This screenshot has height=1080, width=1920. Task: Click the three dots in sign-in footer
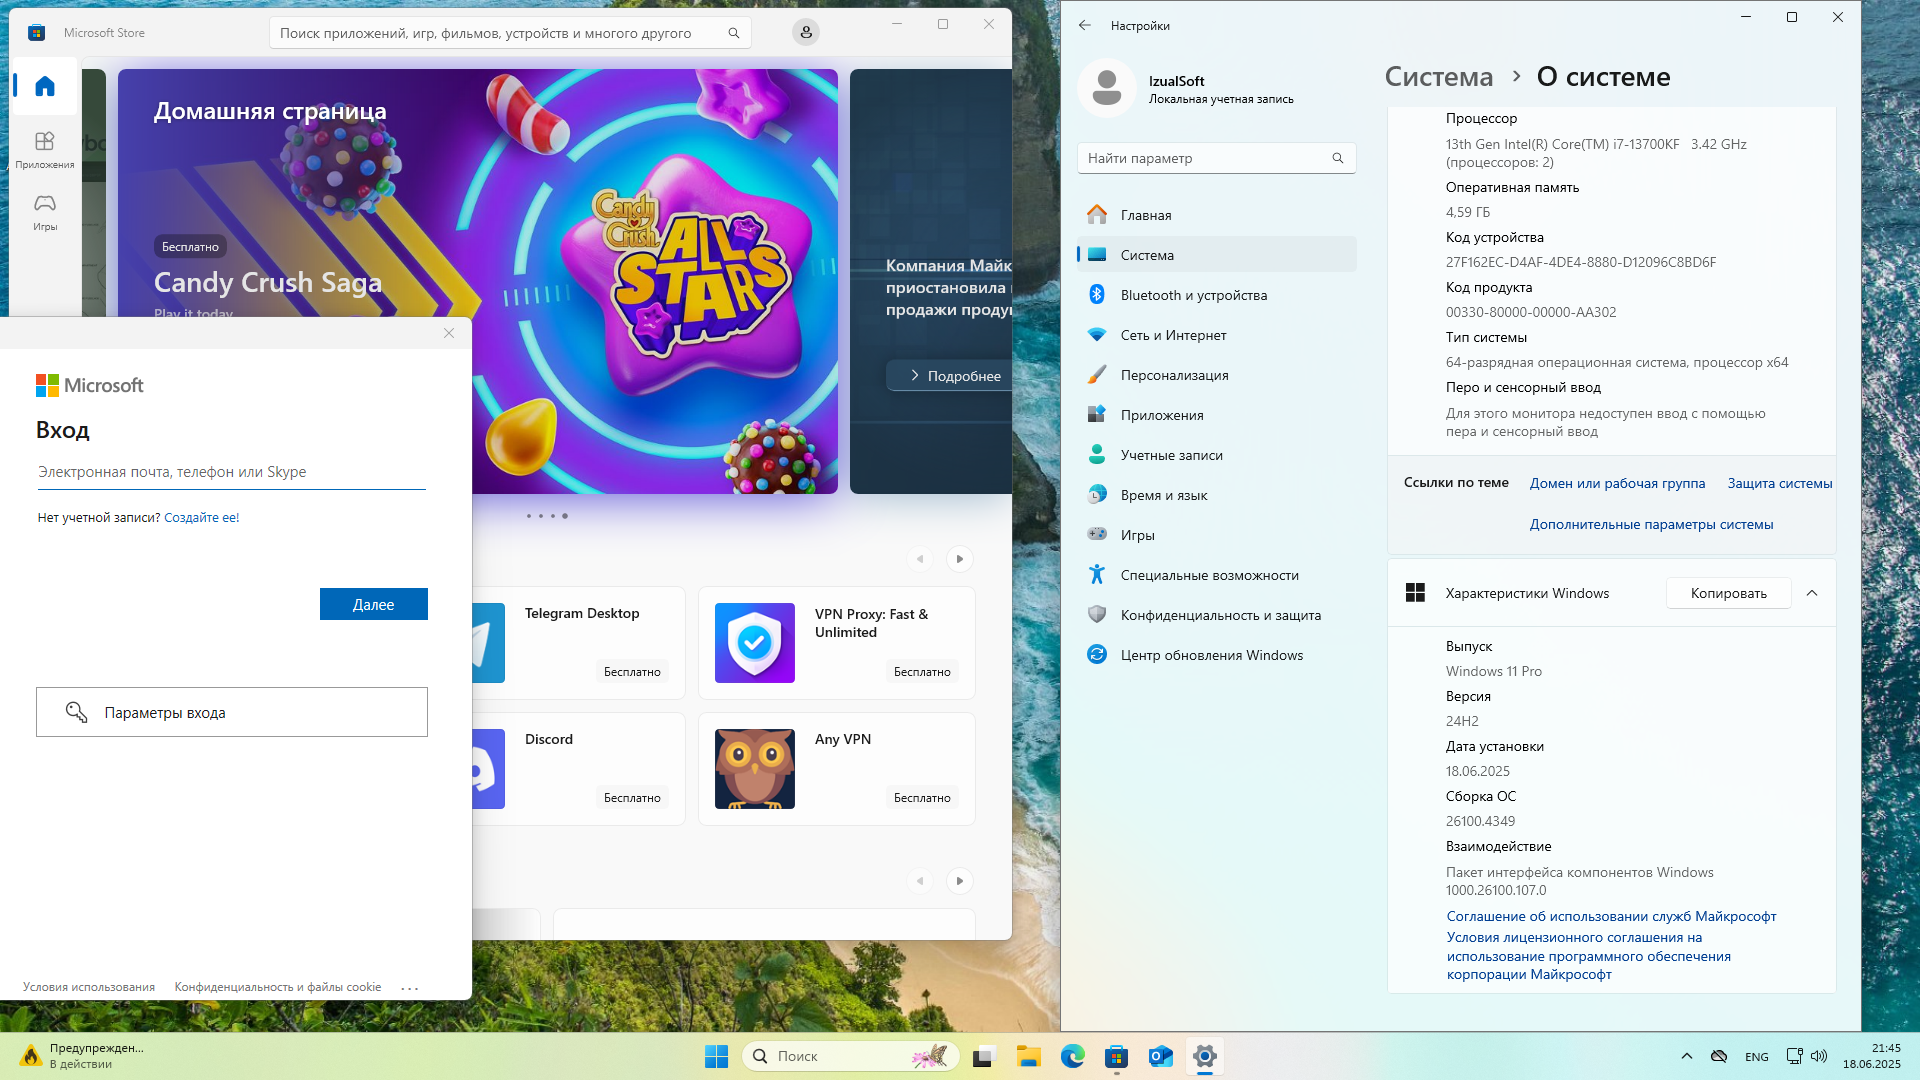[410, 988]
